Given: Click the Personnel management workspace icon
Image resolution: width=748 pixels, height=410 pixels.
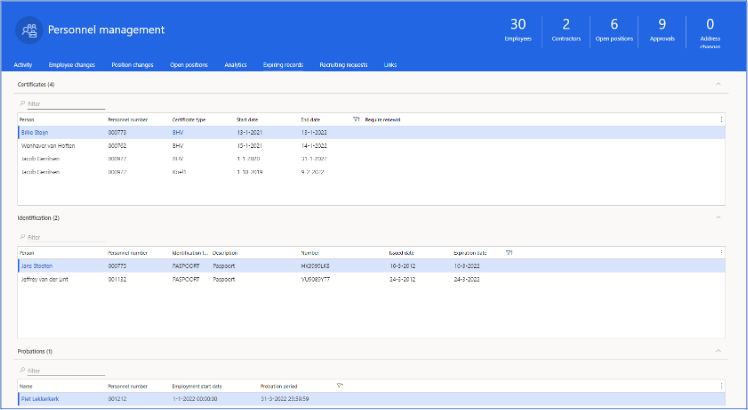Looking at the screenshot, I should tap(29, 30).
